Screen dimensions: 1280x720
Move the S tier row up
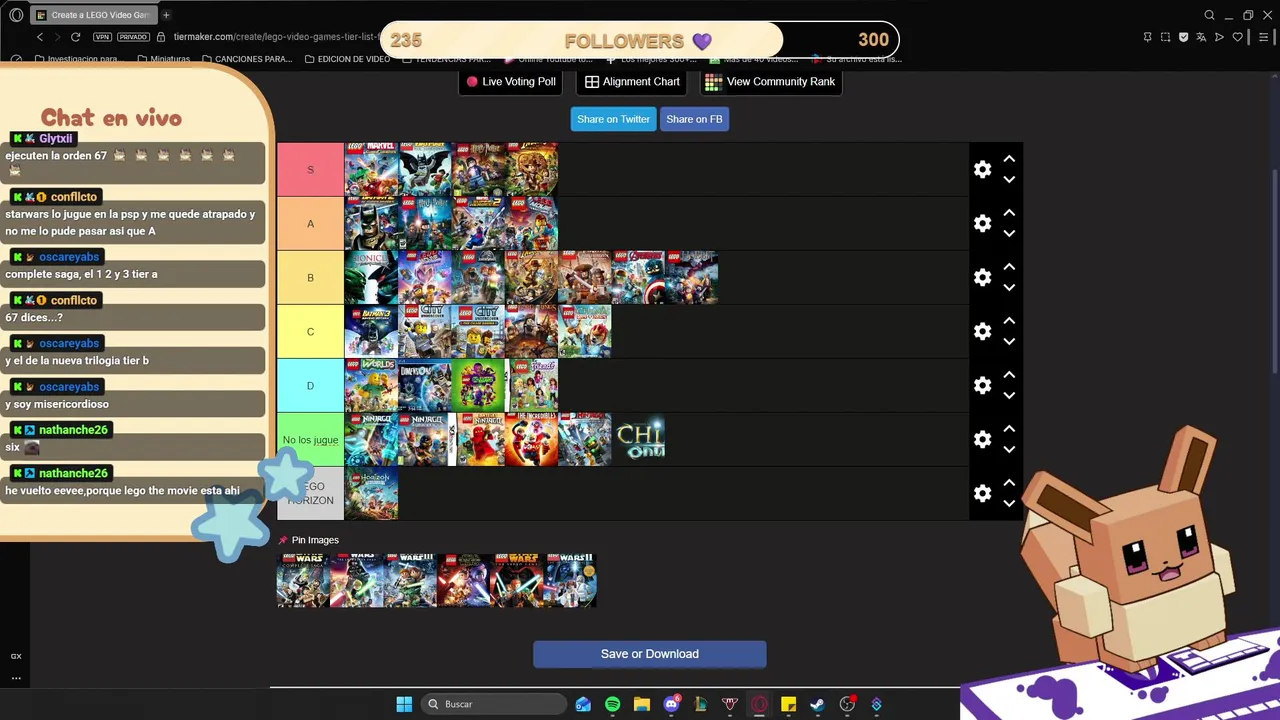pos(1009,159)
